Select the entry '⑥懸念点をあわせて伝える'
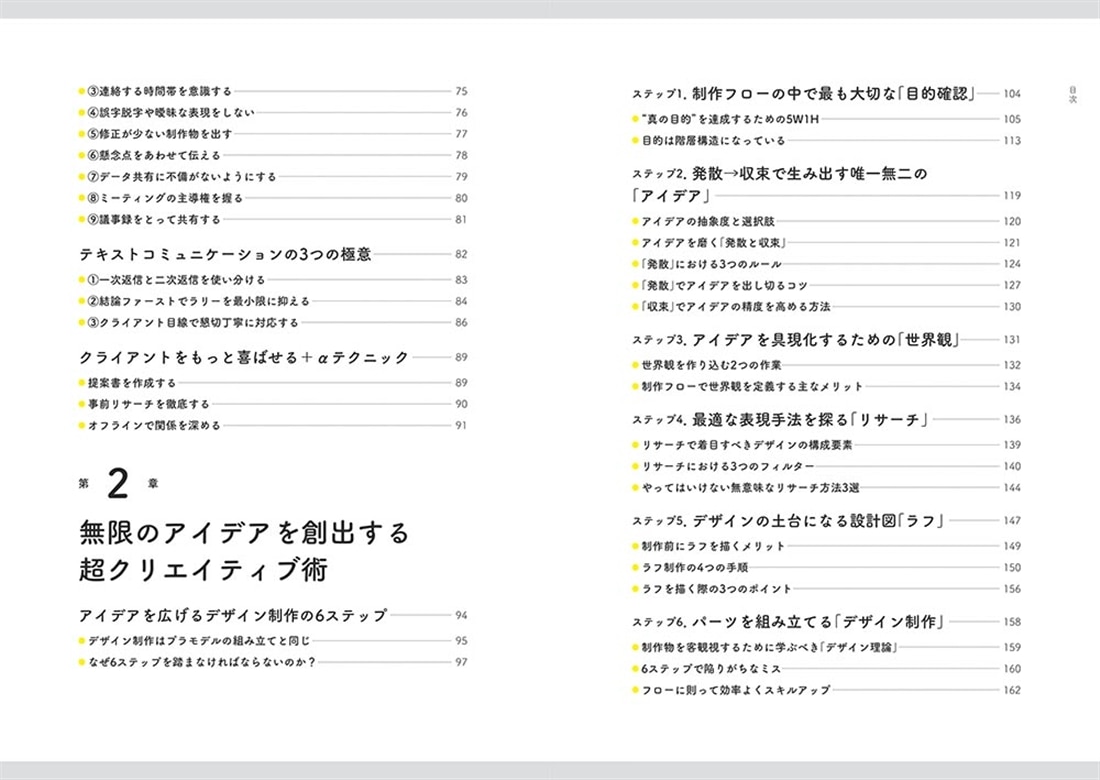The image size is (1100, 780). tap(154, 155)
